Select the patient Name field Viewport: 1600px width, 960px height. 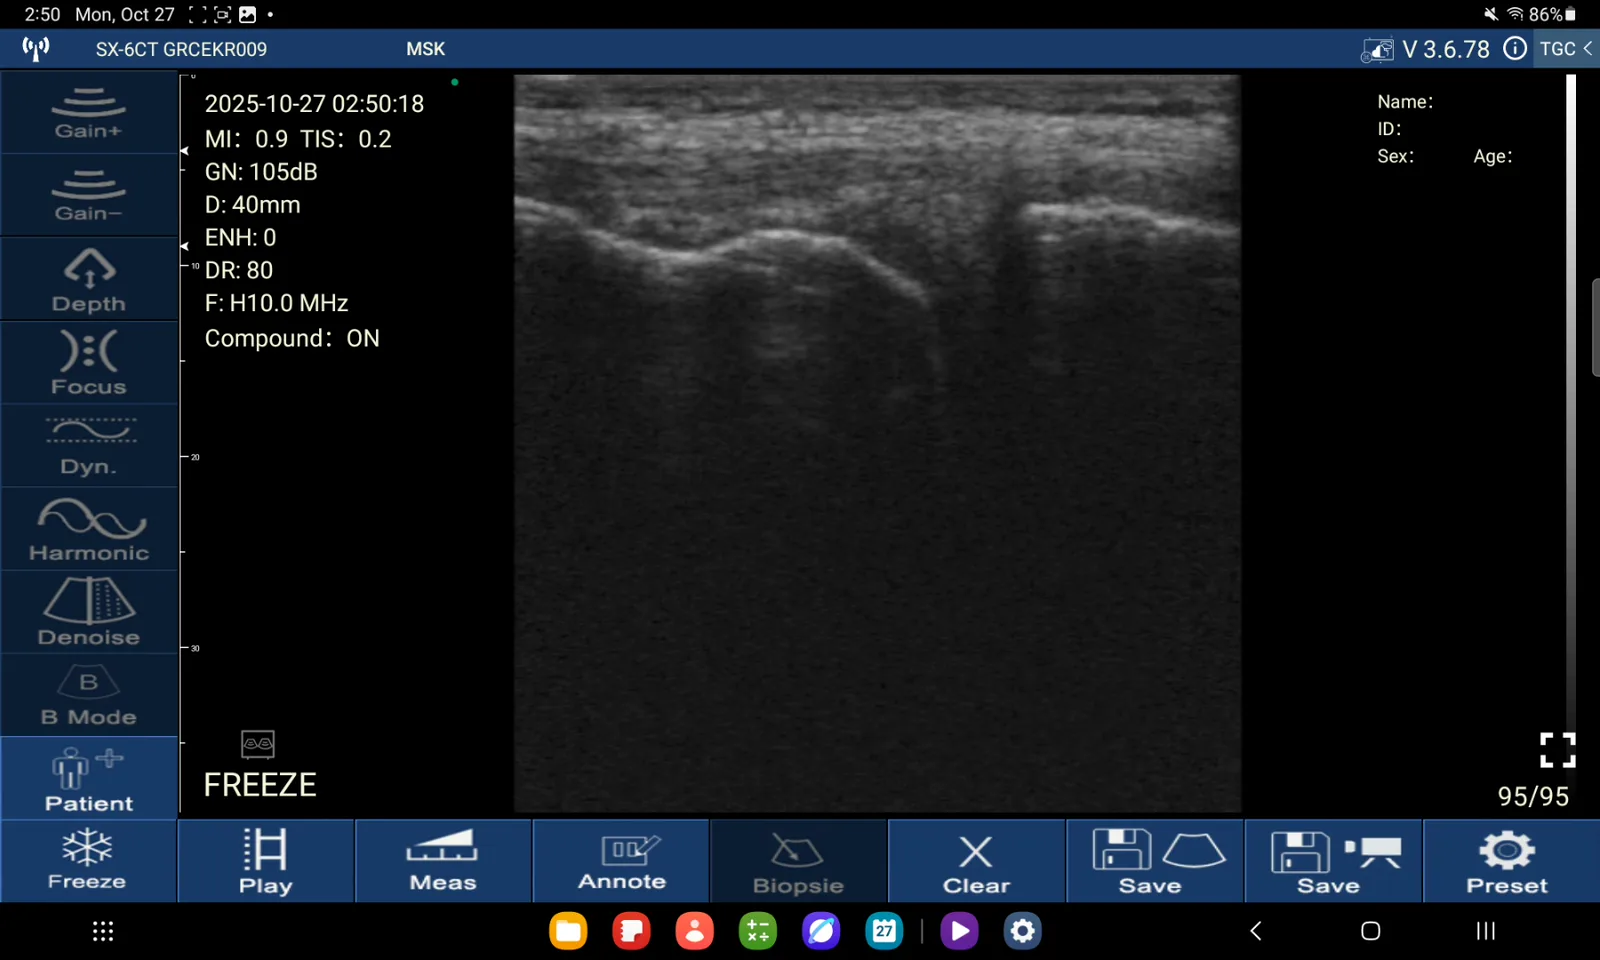(x=1405, y=101)
